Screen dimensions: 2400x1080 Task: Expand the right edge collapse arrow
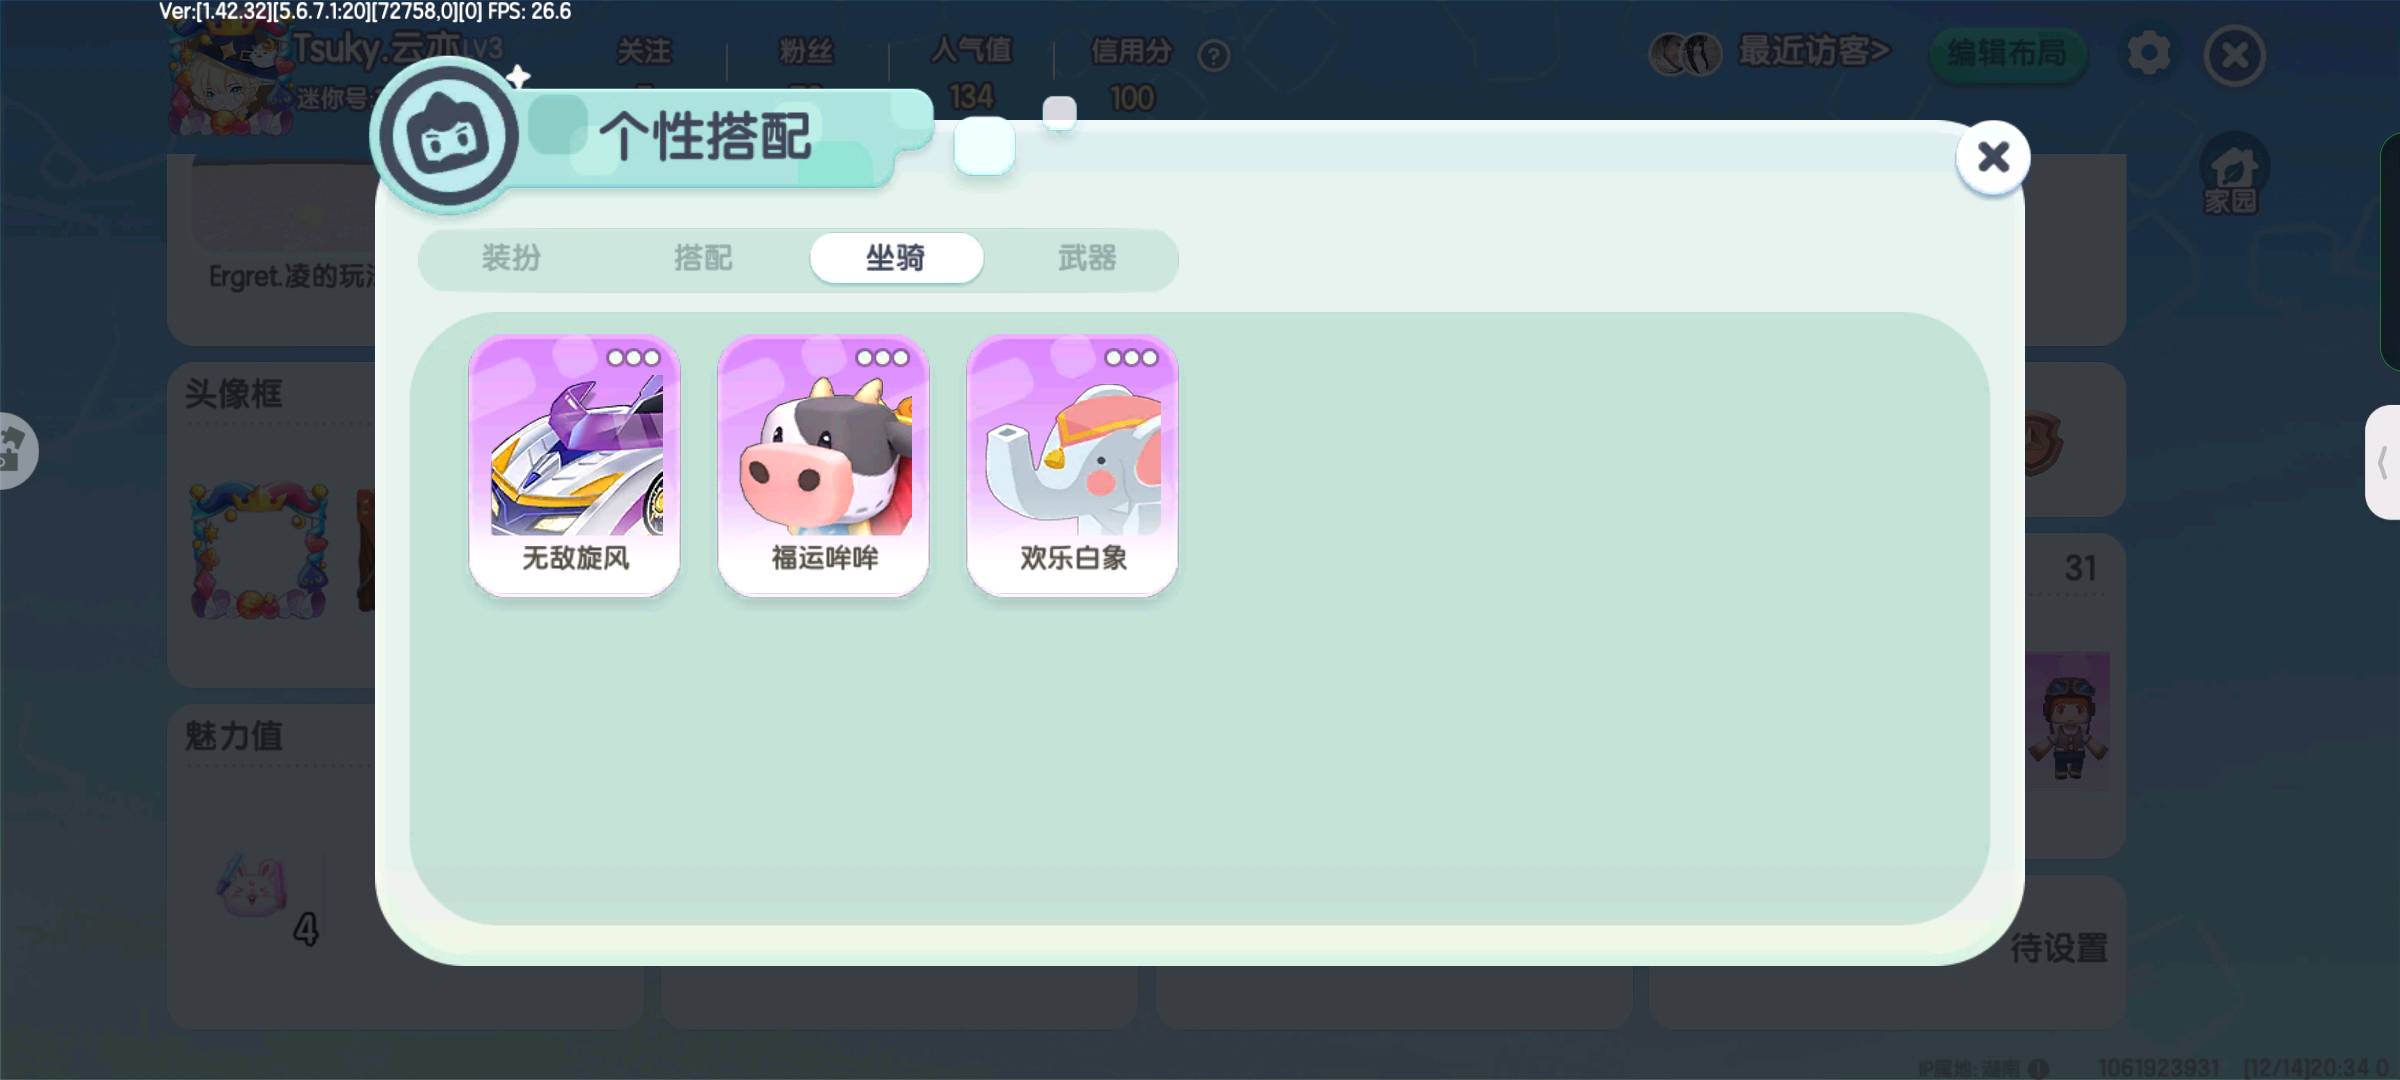pos(2383,463)
